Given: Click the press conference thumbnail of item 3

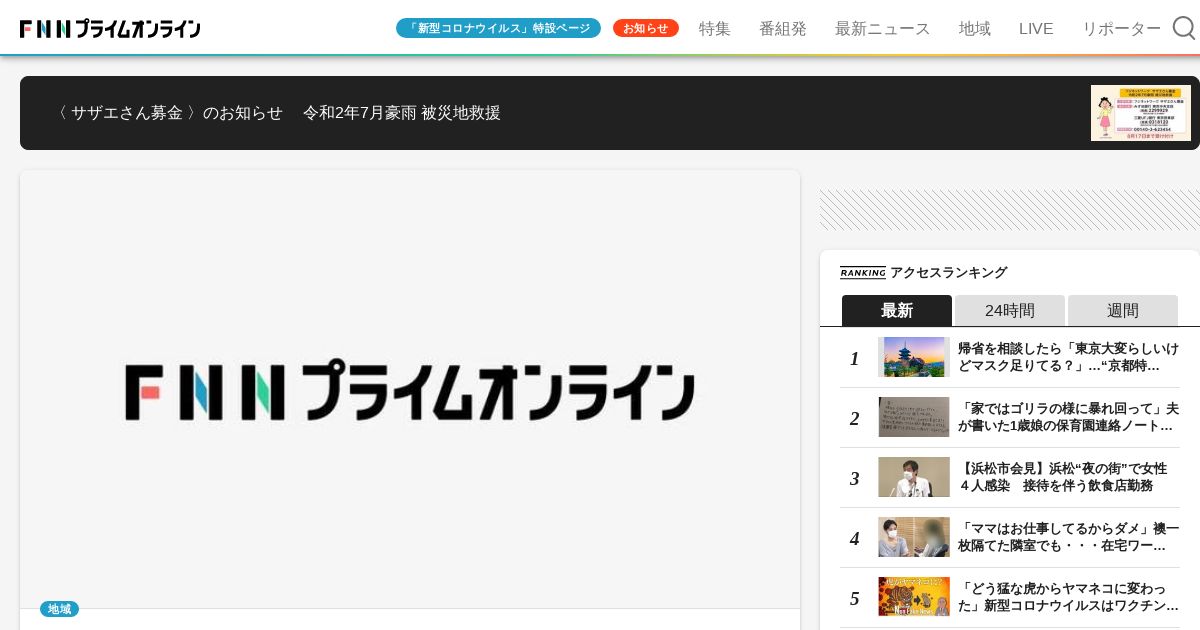Looking at the screenshot, I should point(914,477).
